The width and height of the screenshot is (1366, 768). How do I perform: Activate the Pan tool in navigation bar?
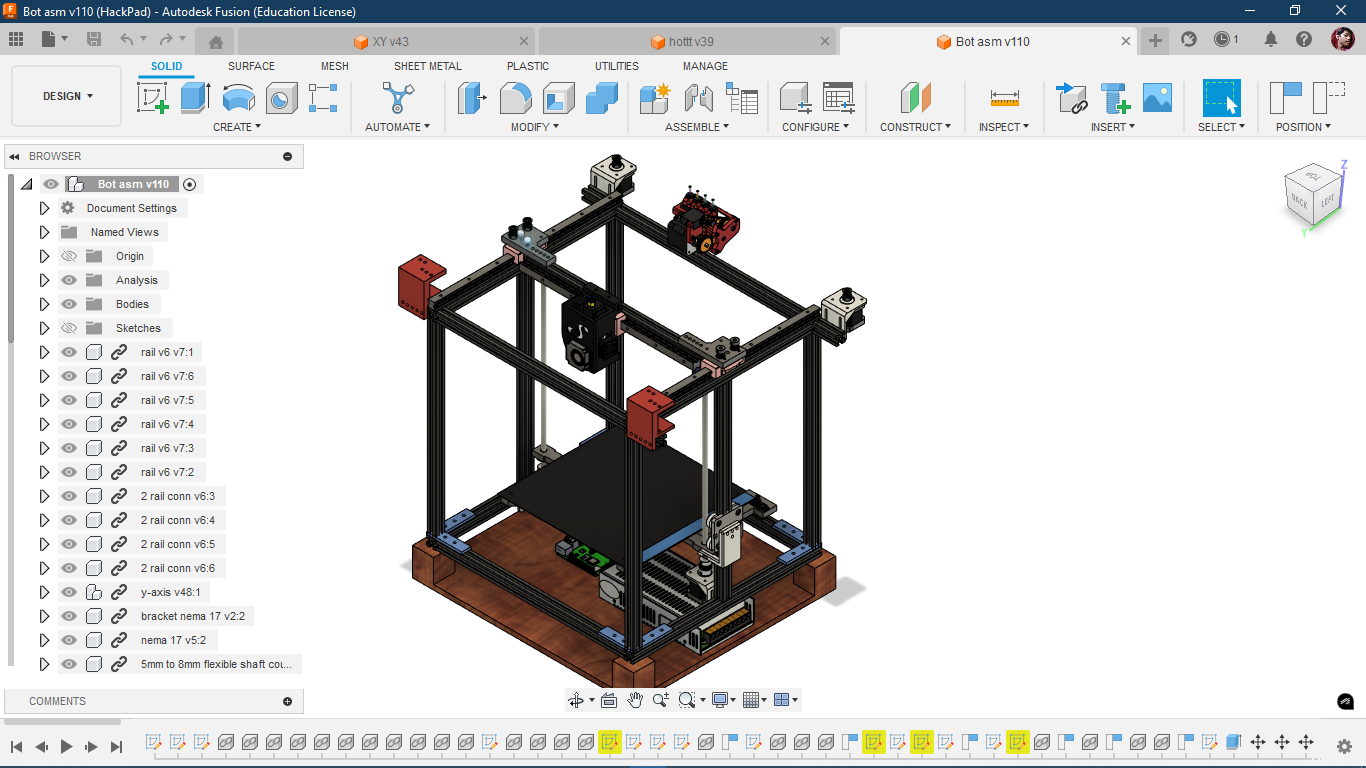coord(634,699)
